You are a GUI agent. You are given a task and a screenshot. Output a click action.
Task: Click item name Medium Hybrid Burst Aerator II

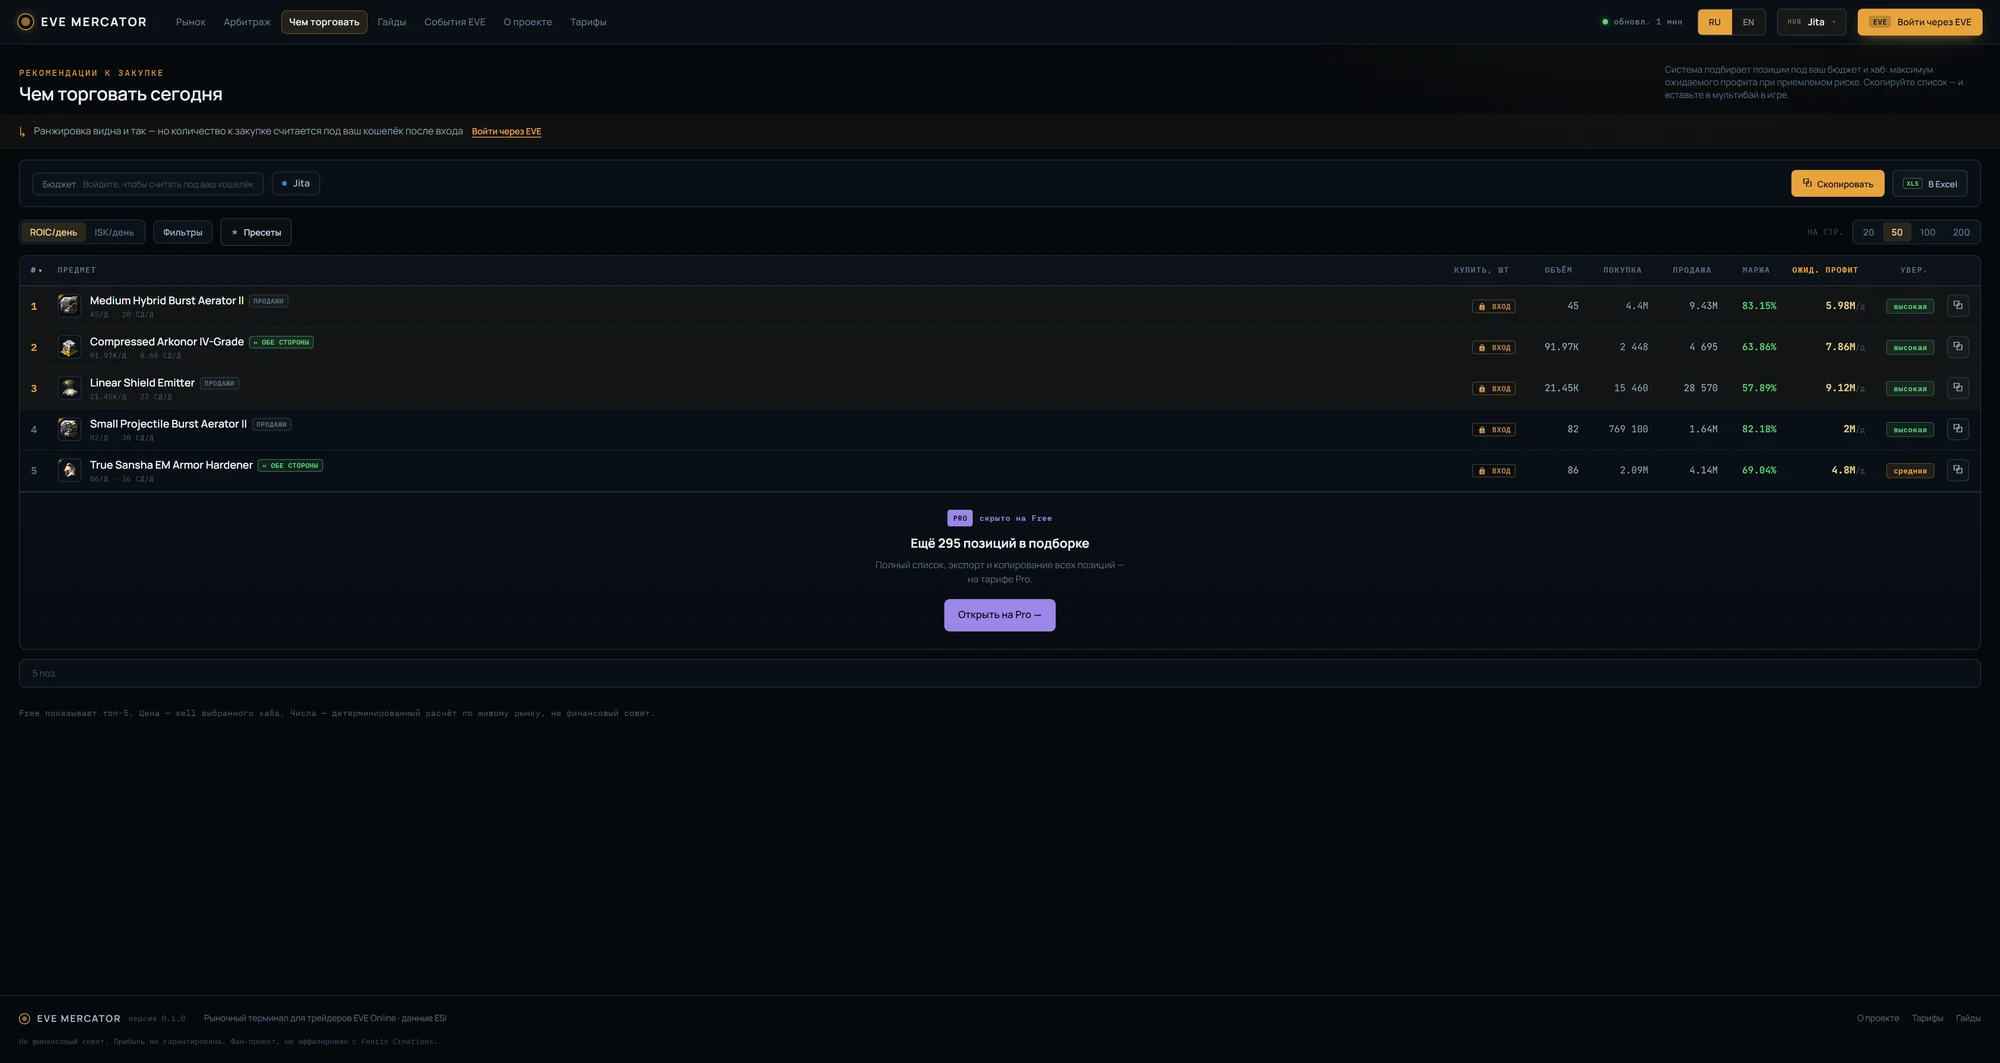(x=167, y=301)
